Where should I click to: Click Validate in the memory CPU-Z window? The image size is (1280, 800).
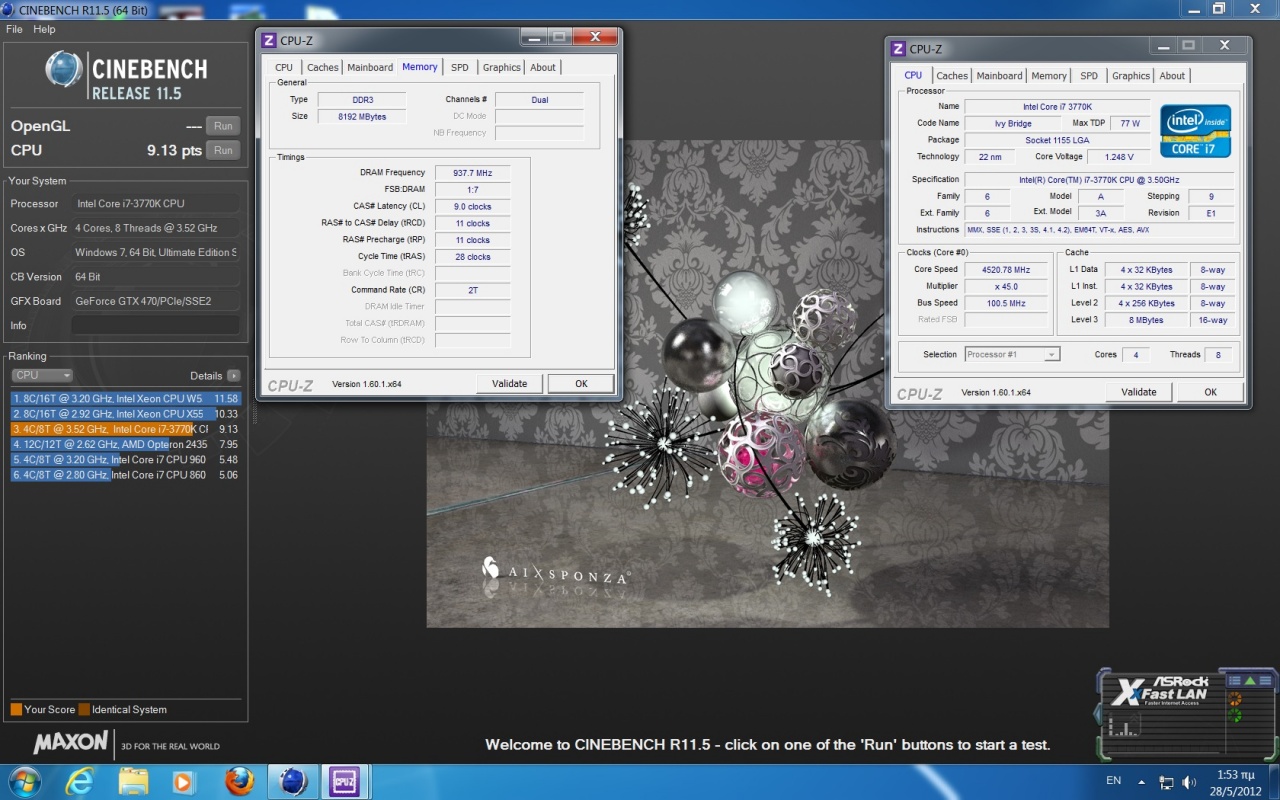tap(510, 383)
